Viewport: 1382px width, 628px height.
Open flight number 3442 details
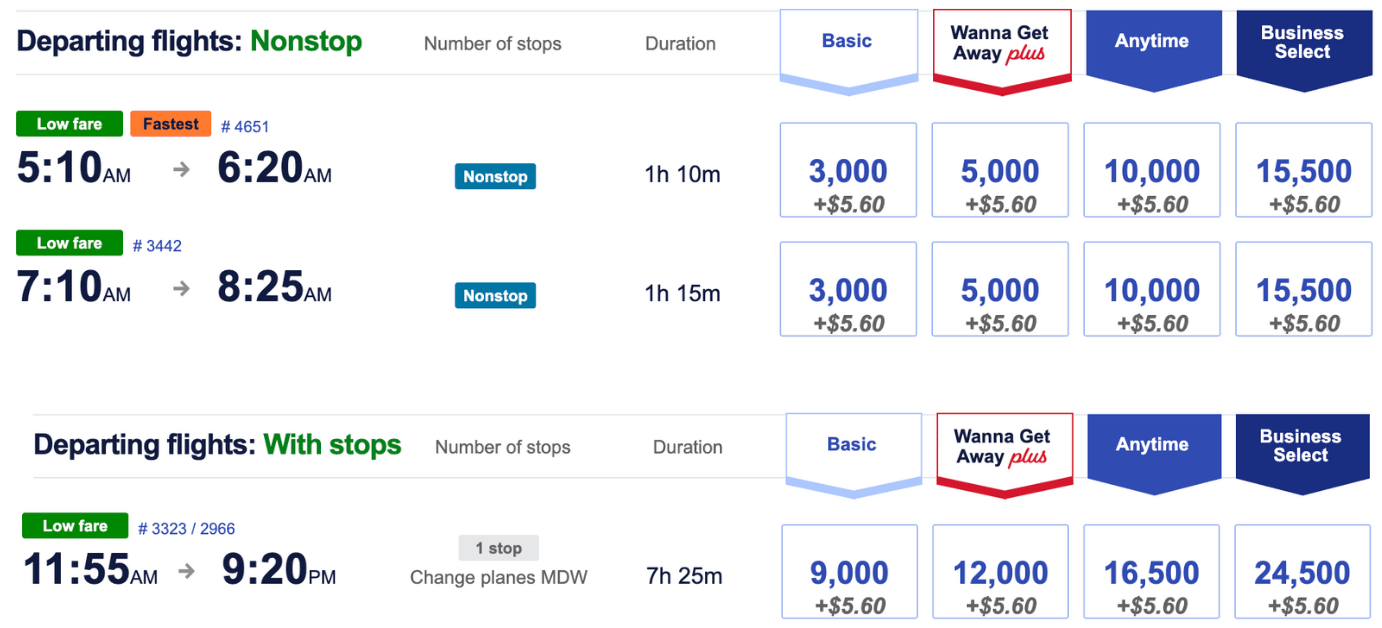(157, 246)
